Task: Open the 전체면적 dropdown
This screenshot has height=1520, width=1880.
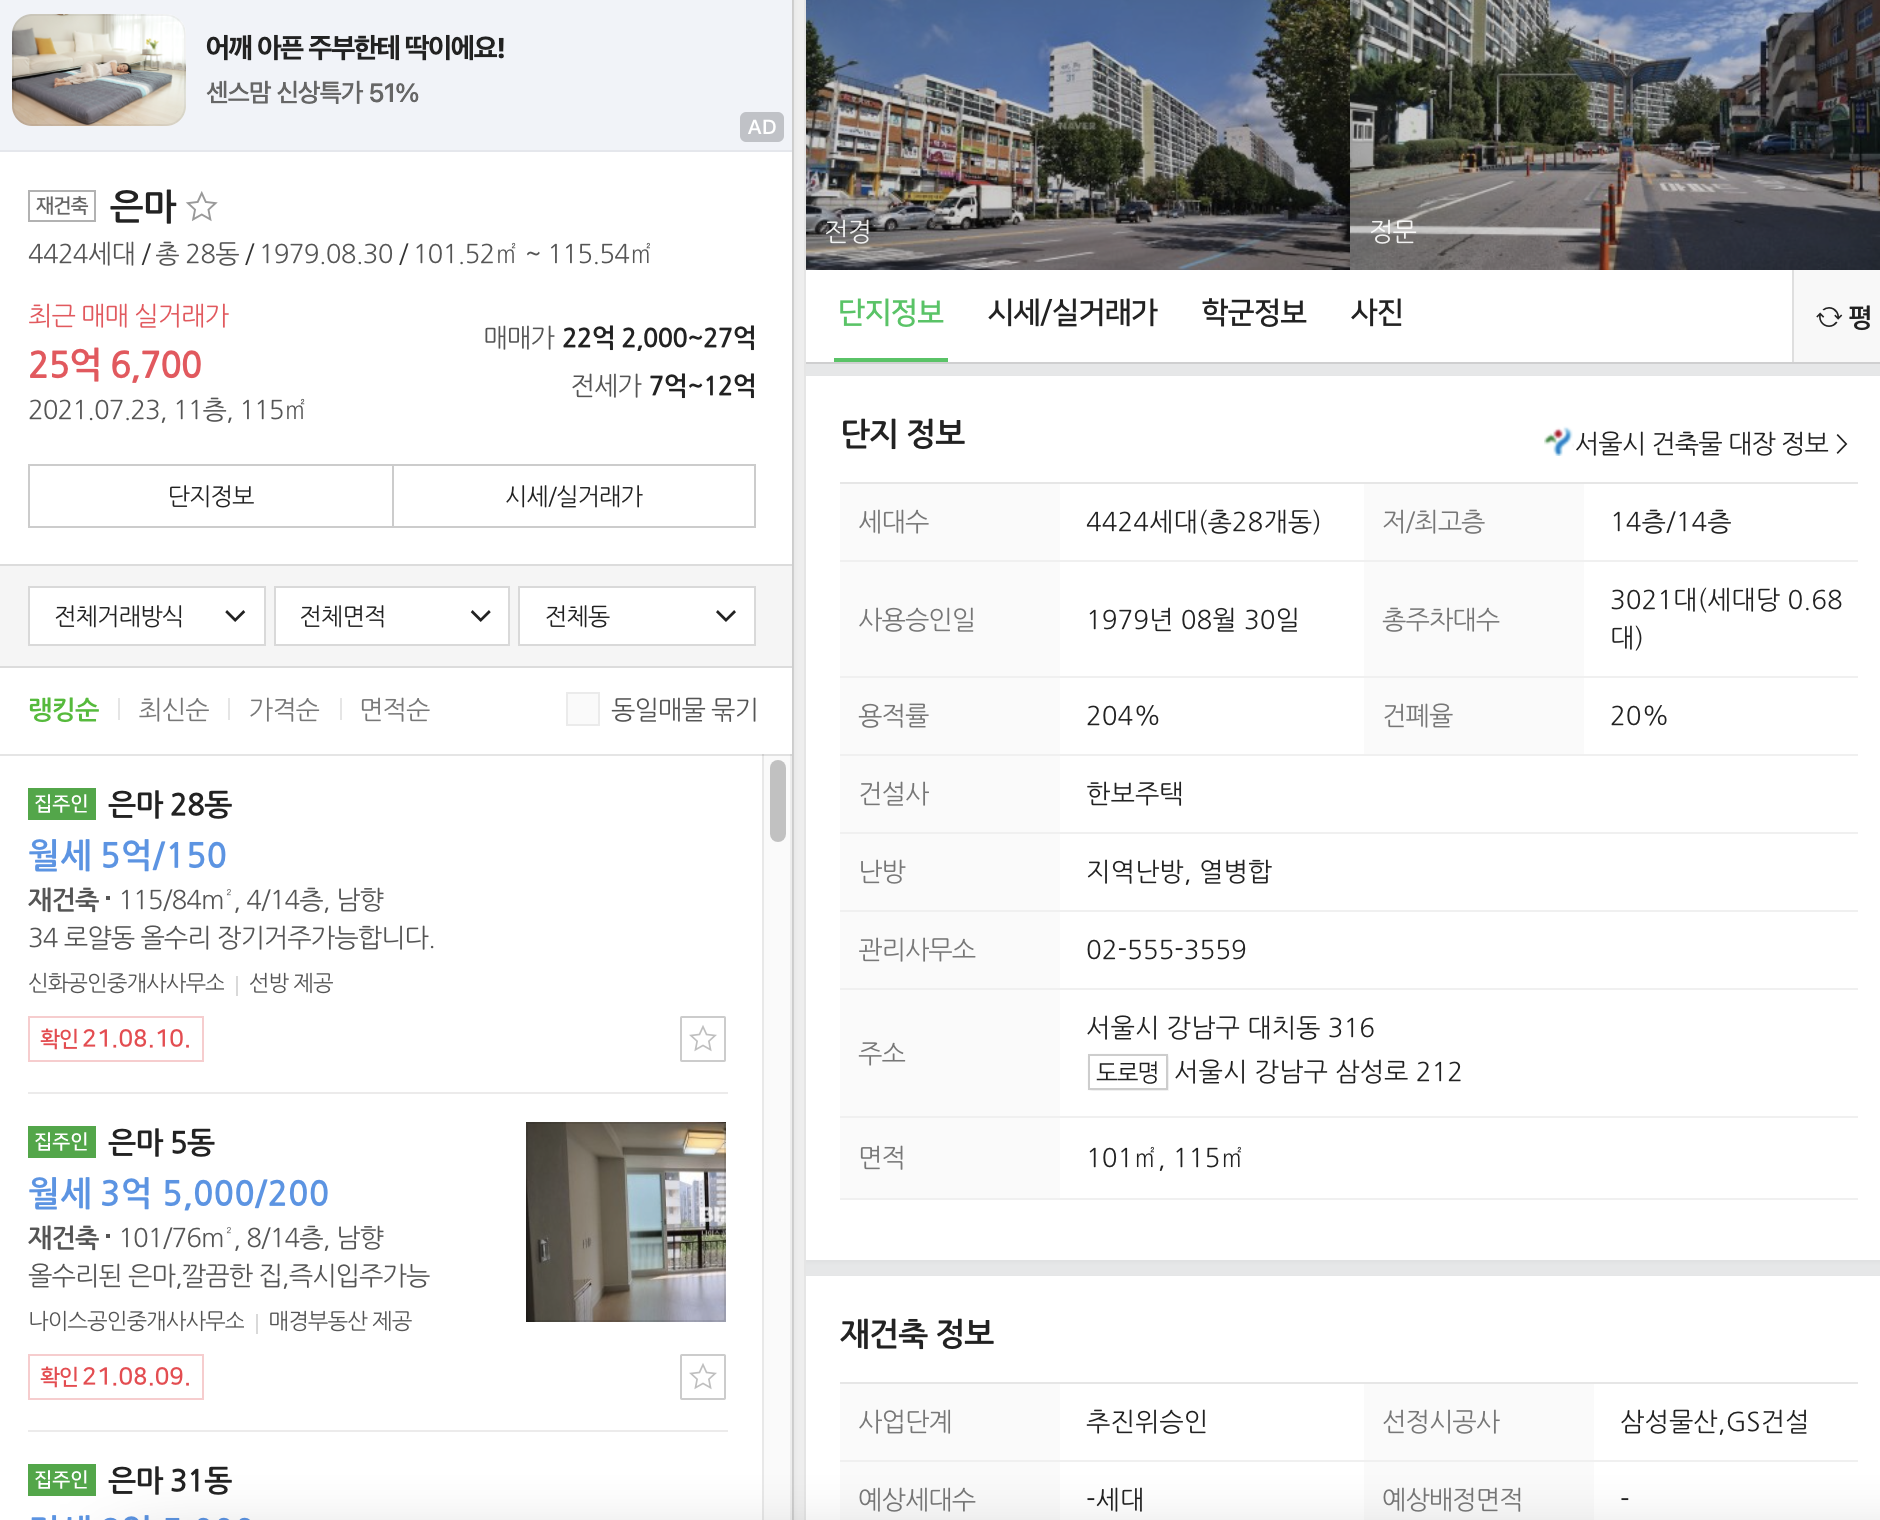Action: click(x=392, y=616)
